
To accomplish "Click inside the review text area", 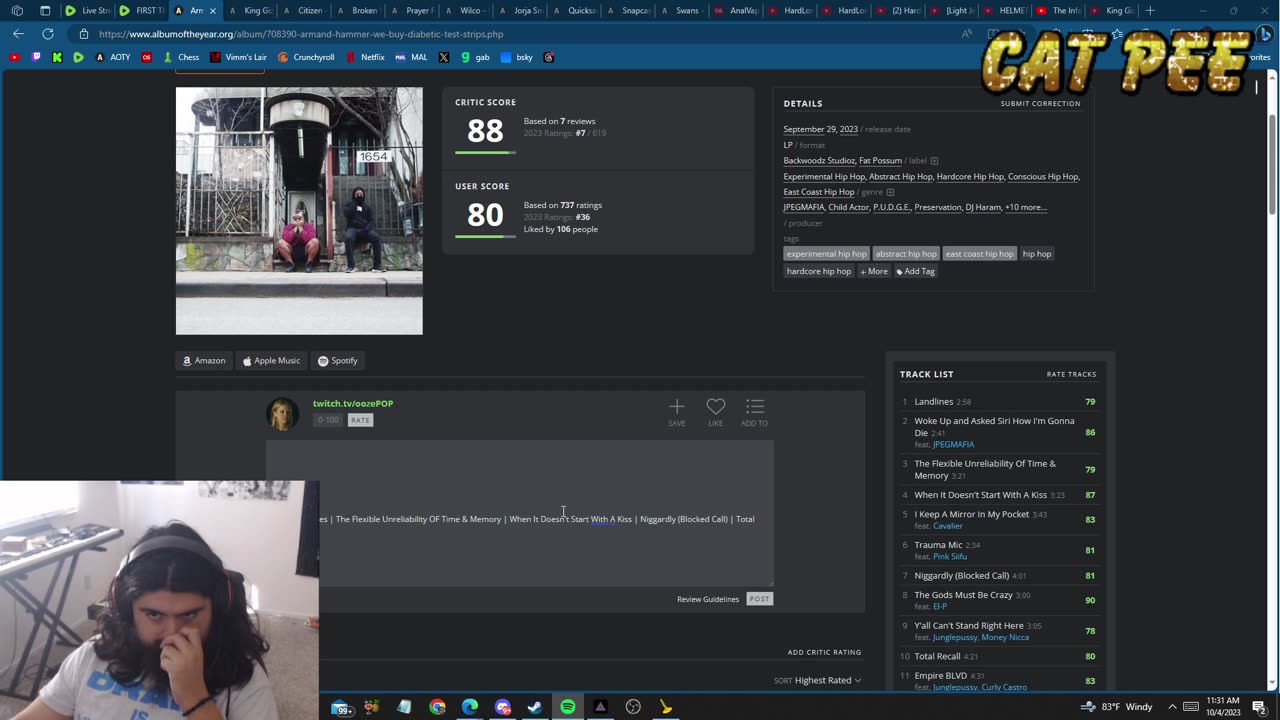I will tap(520, 513).
